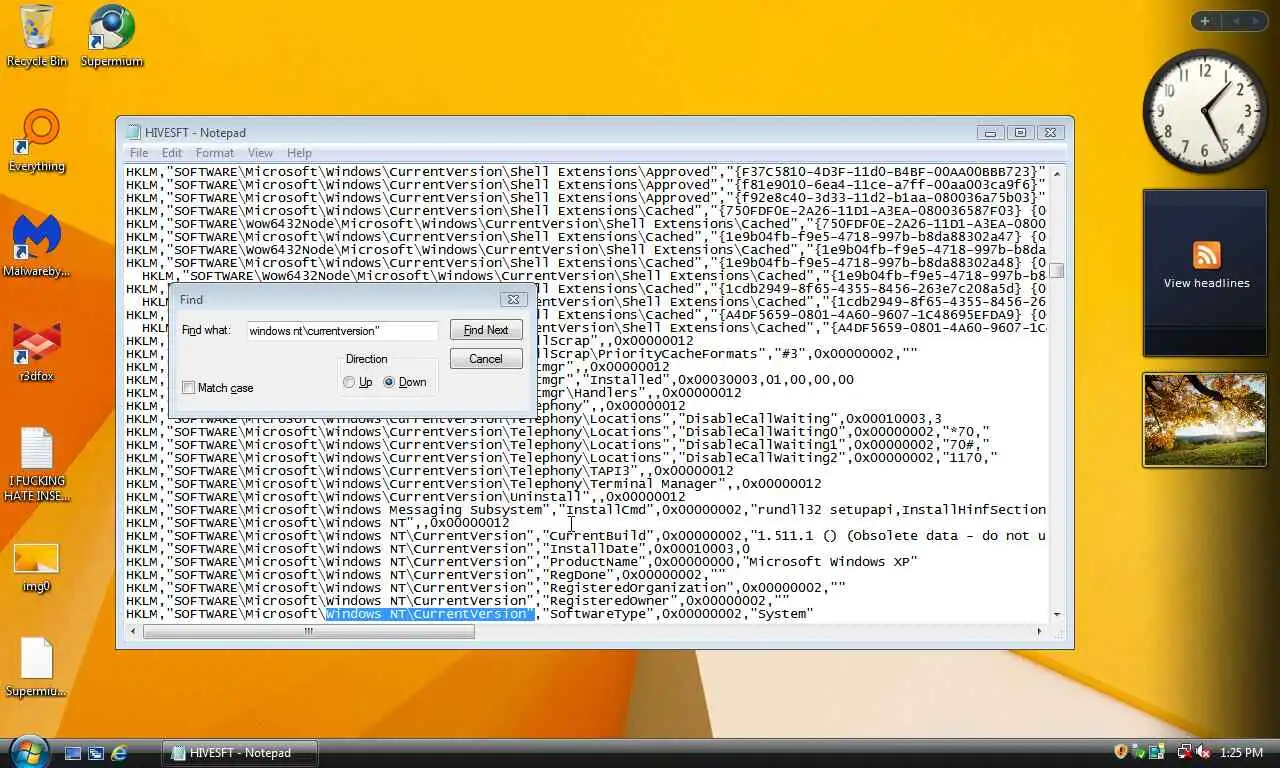Open the Windows Start orb
Viewport: 1280px width, 768px height.
27,751
